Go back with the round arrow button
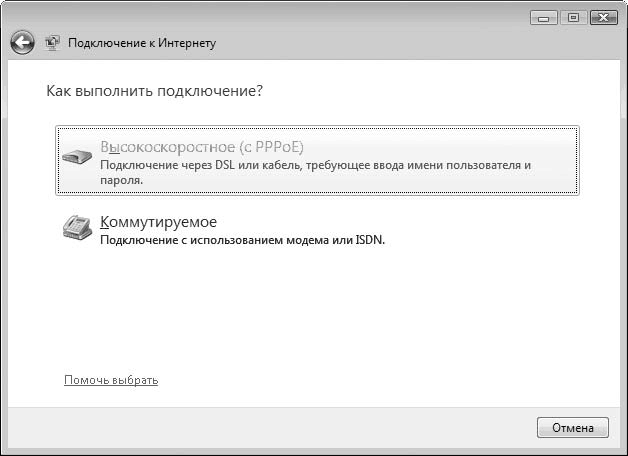Viewport: 628px width, 456px height. 22,42
